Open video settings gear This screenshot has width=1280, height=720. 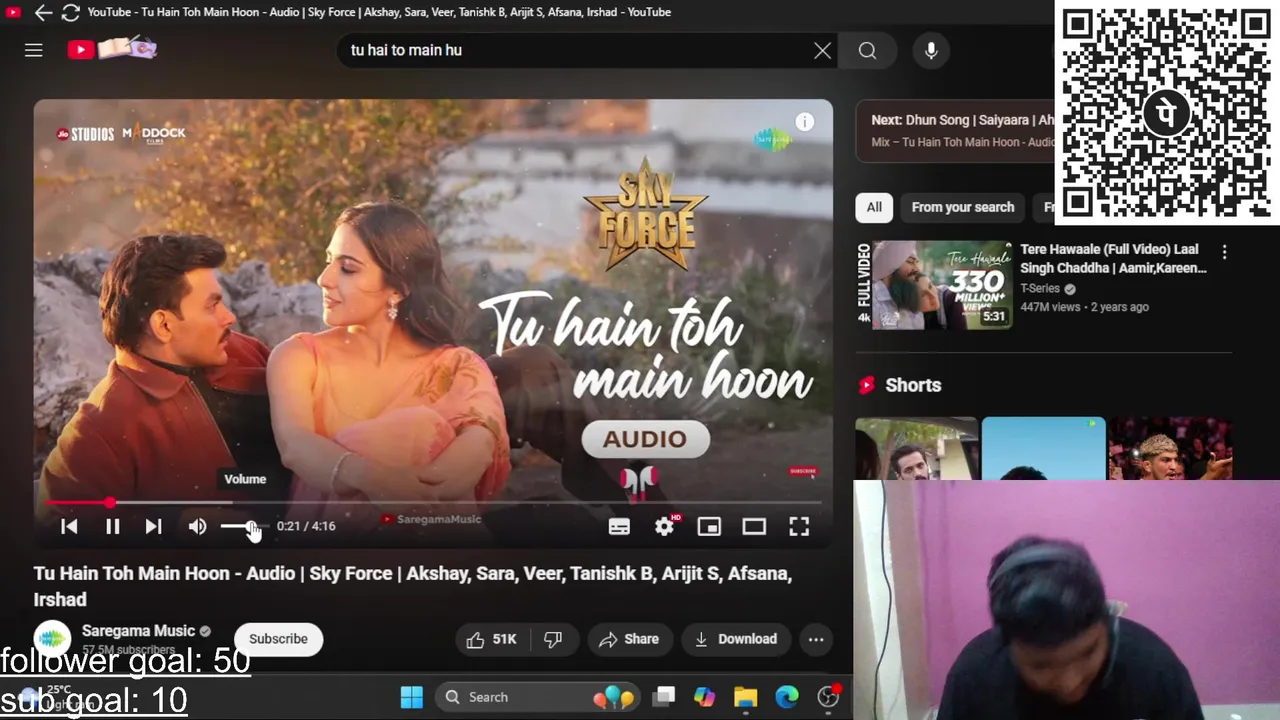(x=665, y=526)
